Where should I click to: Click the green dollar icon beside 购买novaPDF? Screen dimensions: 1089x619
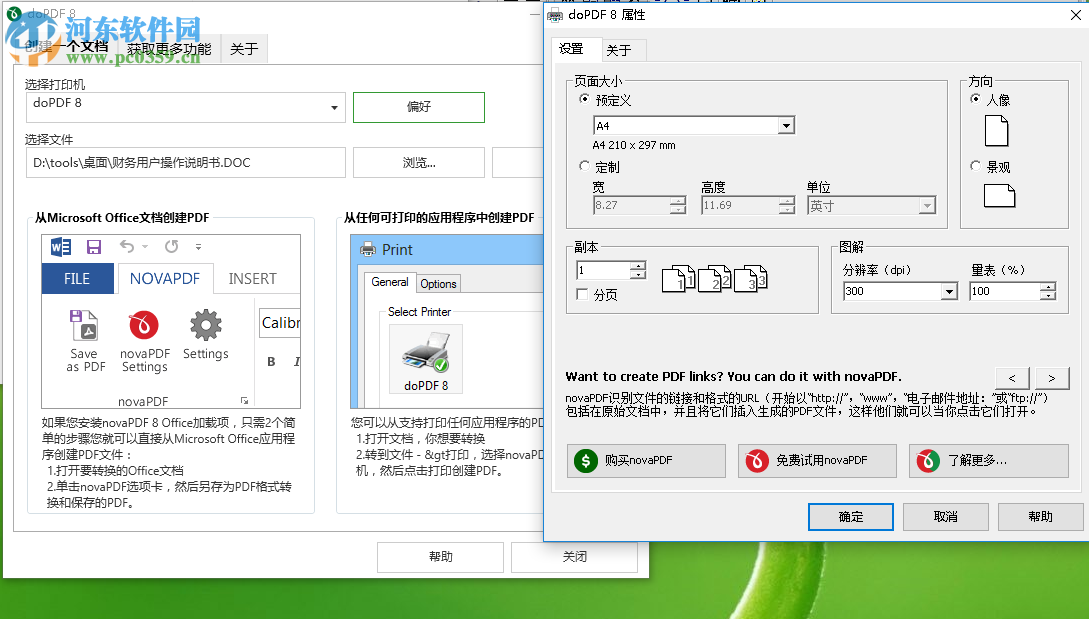pos(585,461)
